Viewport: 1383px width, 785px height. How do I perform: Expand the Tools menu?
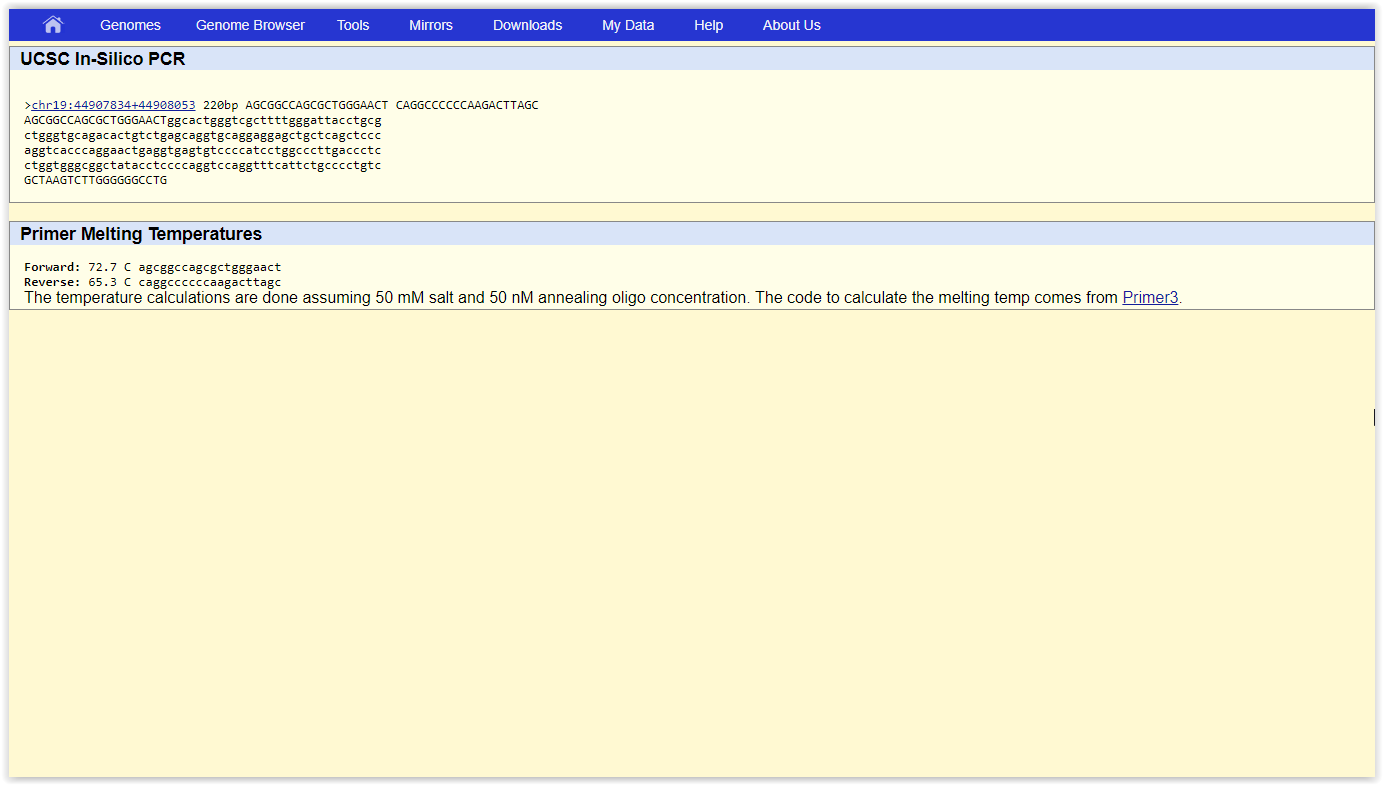(x=353, y=25)
